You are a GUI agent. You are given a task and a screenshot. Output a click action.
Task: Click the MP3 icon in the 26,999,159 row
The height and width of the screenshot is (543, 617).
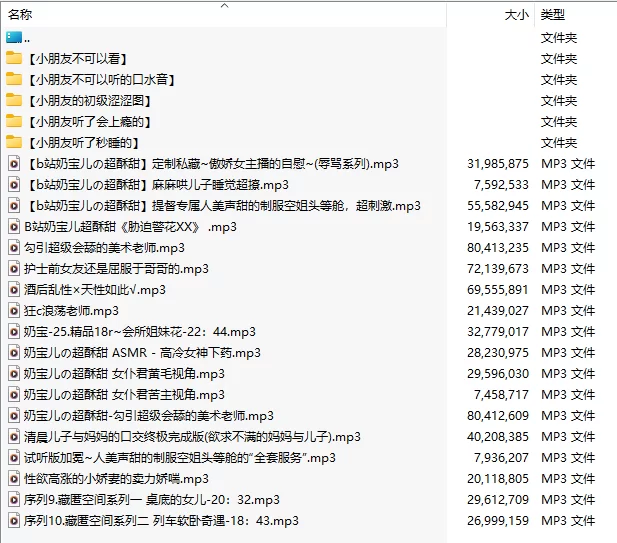coord(14,521)
